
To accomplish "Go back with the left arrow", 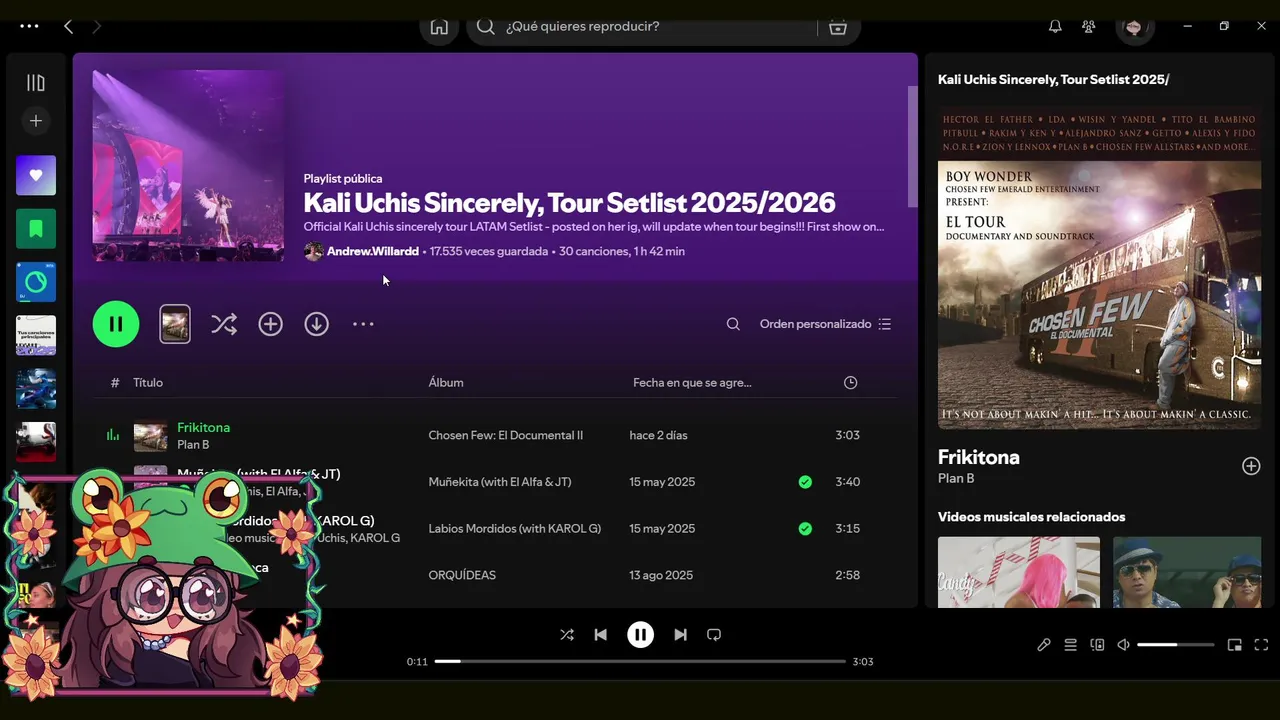I will pos(68,27).
